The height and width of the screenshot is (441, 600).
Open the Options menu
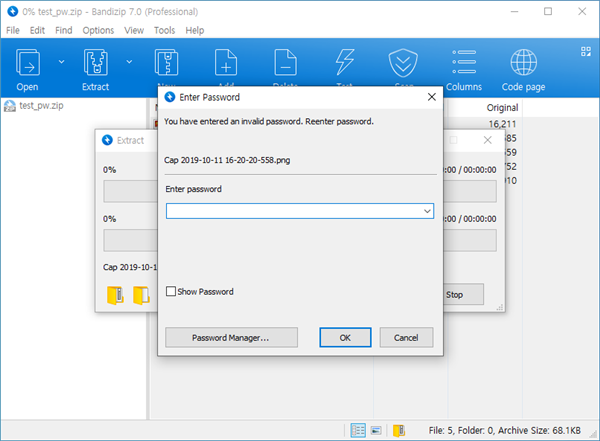coord(98,30)
